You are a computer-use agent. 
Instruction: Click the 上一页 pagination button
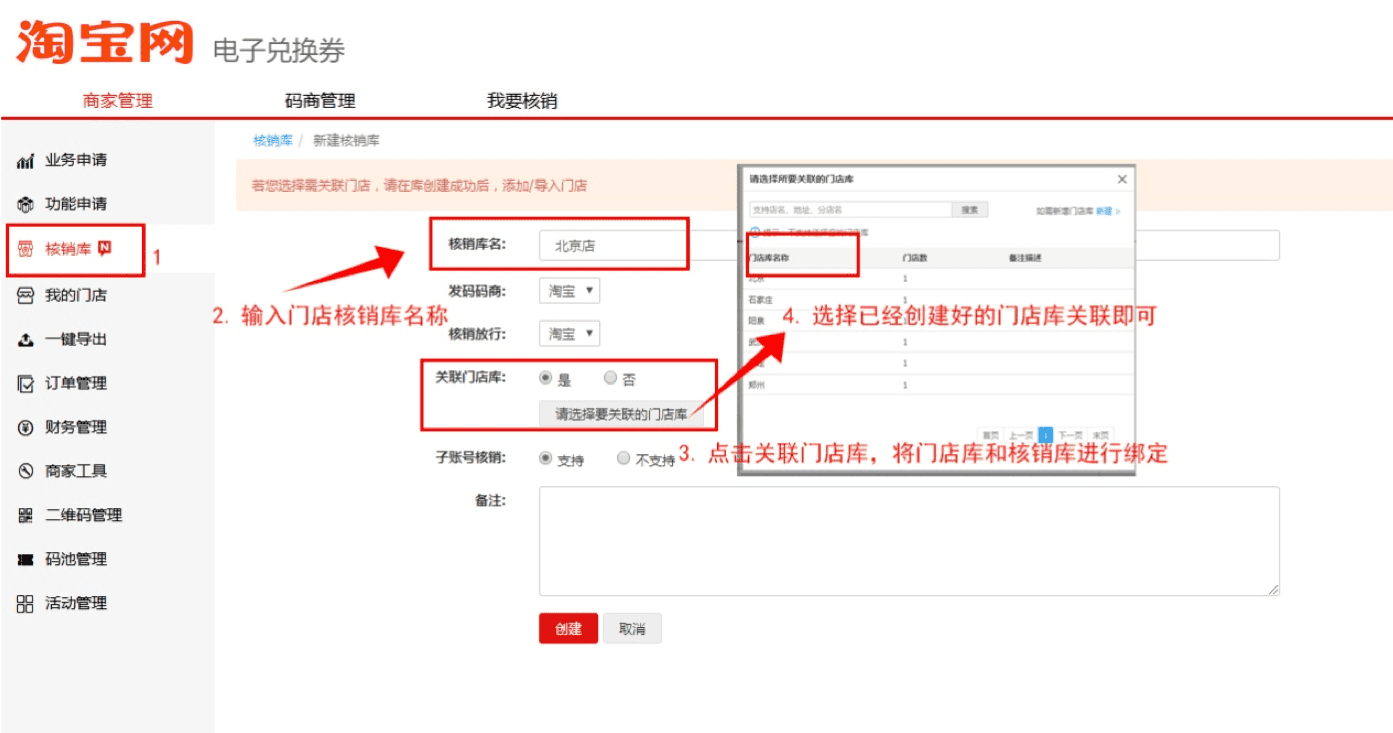point(1020,435)
